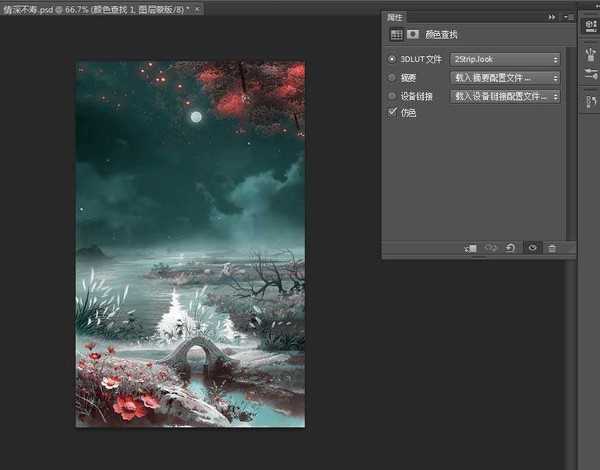Select the 3DLUT 文件 radio button
Image resolution: width=600 pixels, height=470 pixels.
tap(392, 60)
